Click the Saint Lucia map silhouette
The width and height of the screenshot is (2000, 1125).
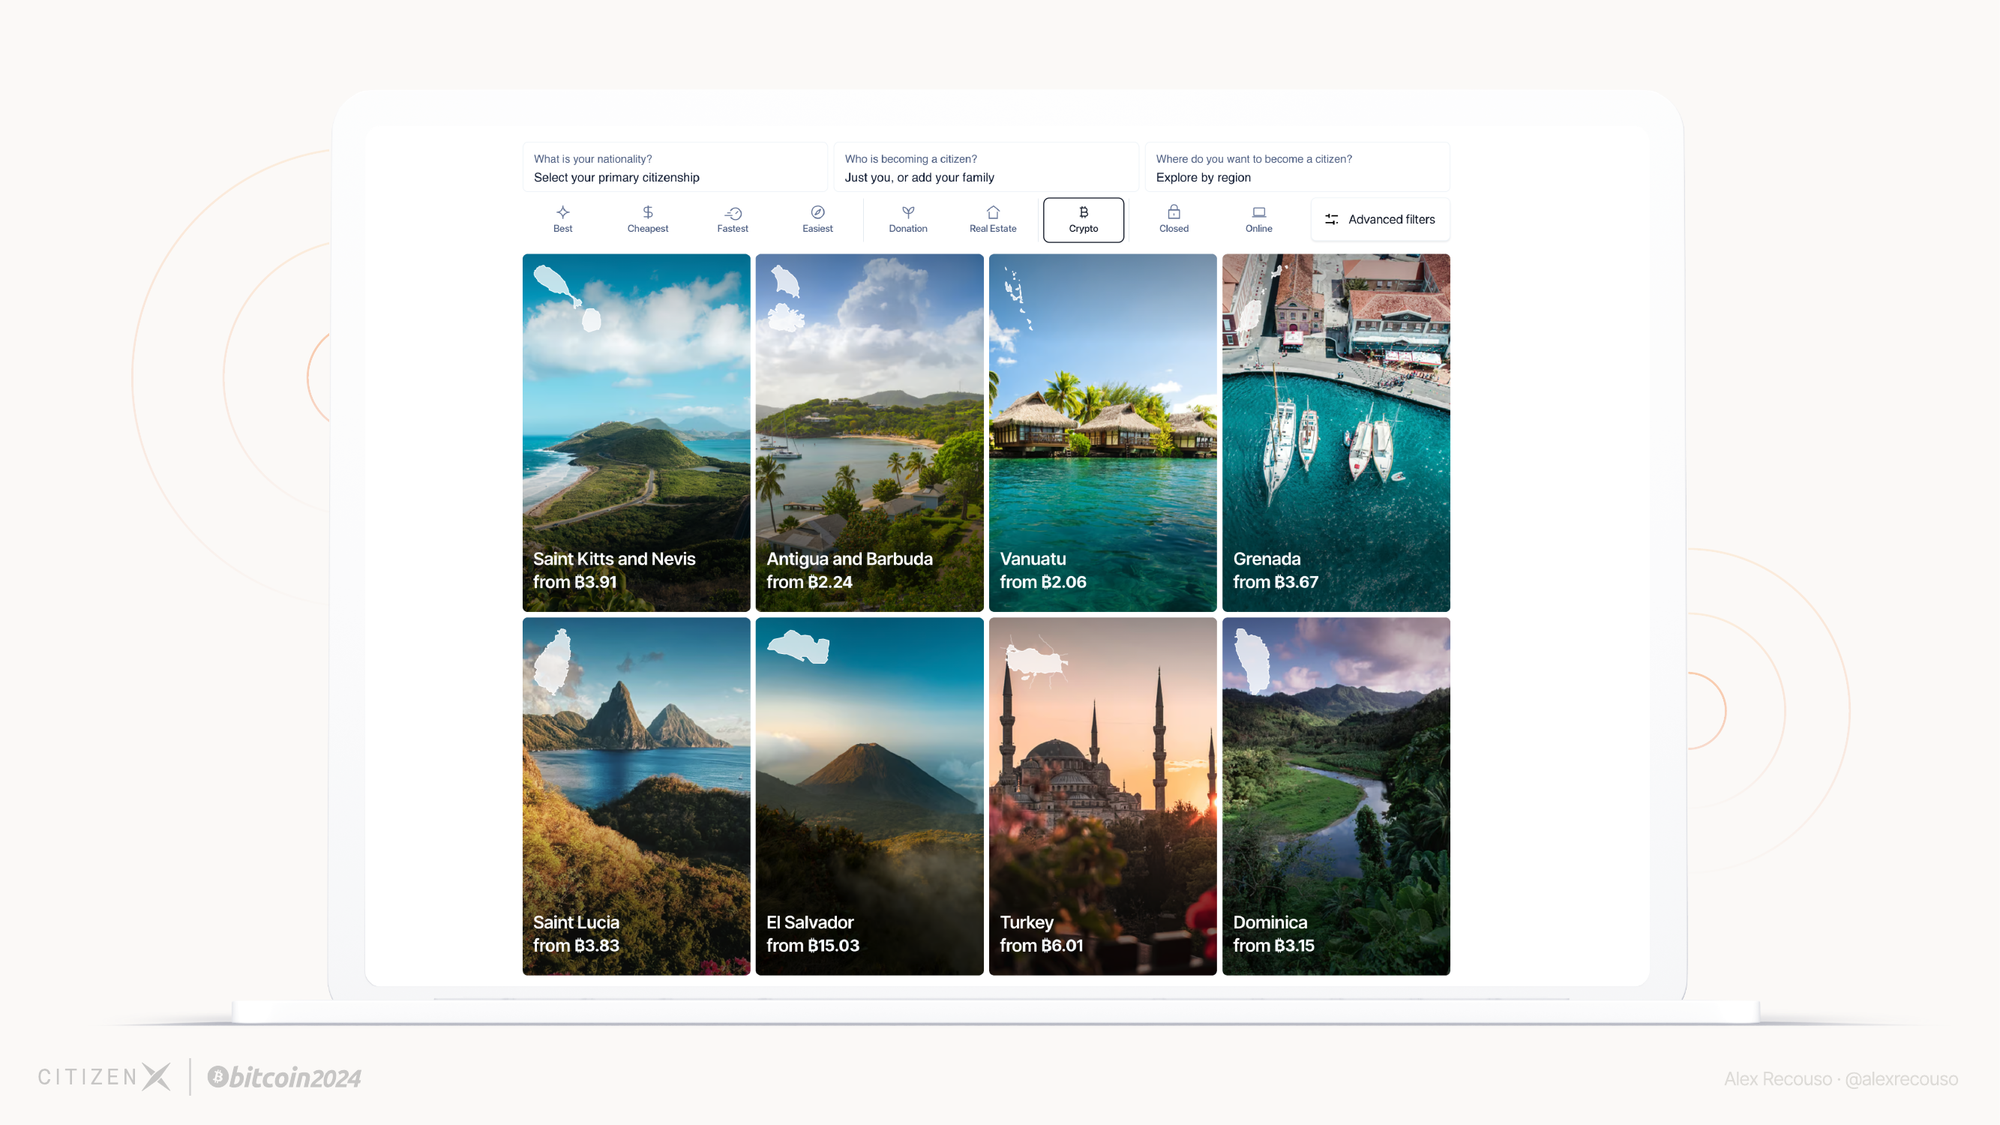(x=552, y=661)
